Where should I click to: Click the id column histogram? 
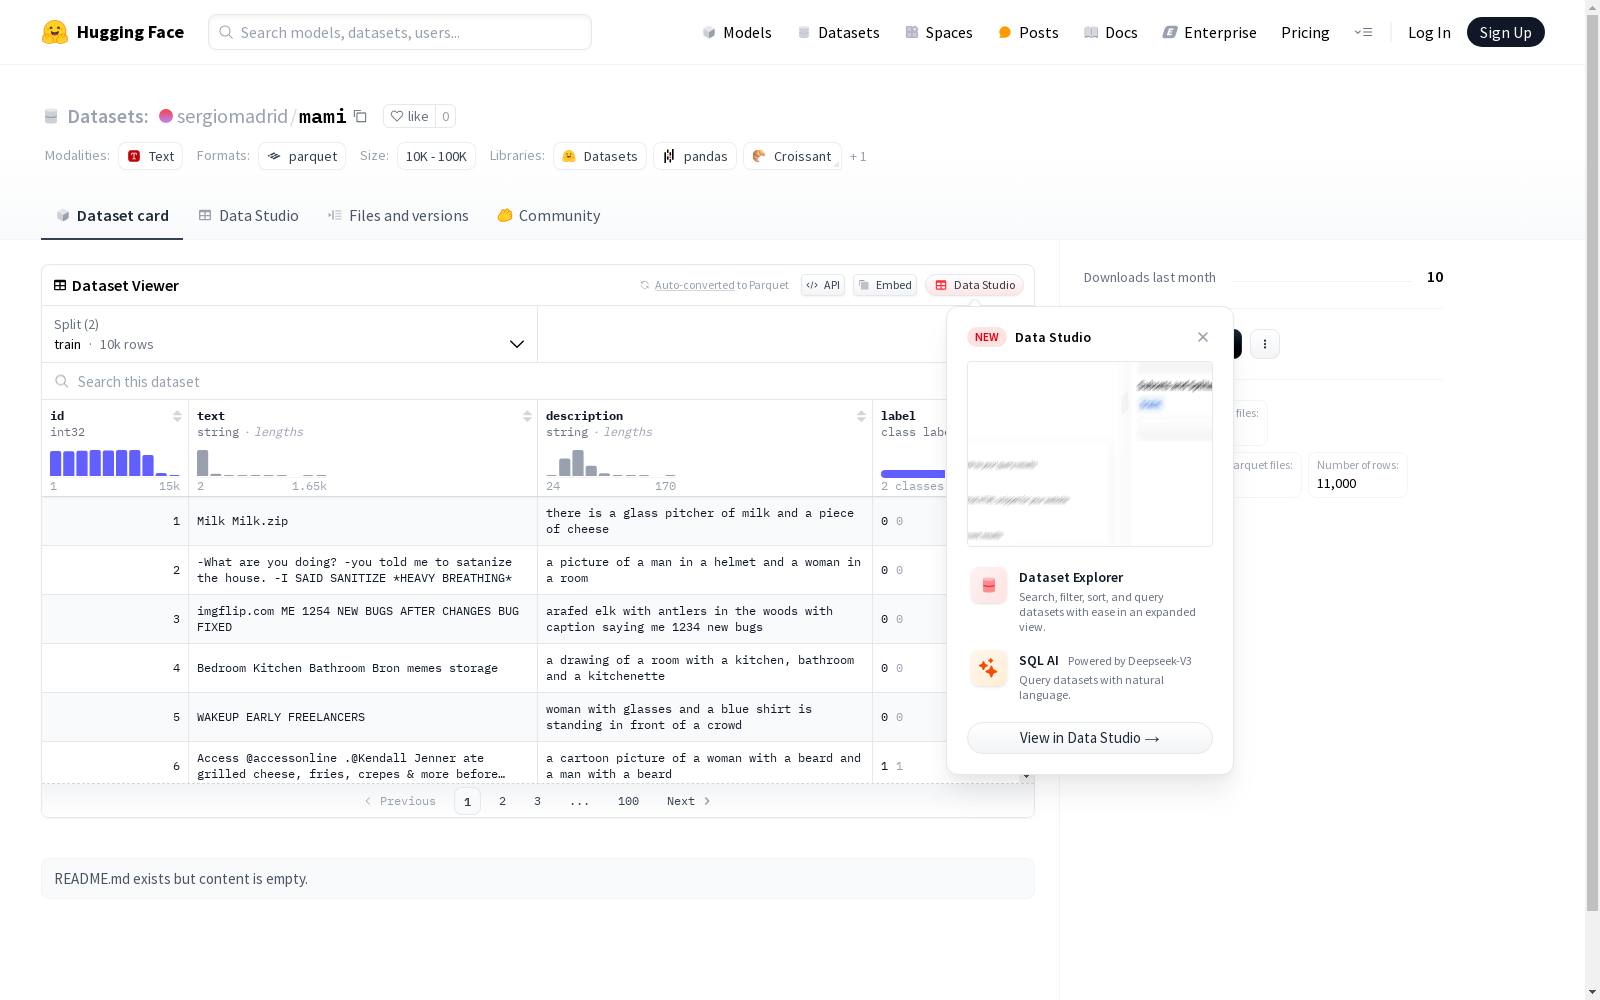(x=115, y=462)
